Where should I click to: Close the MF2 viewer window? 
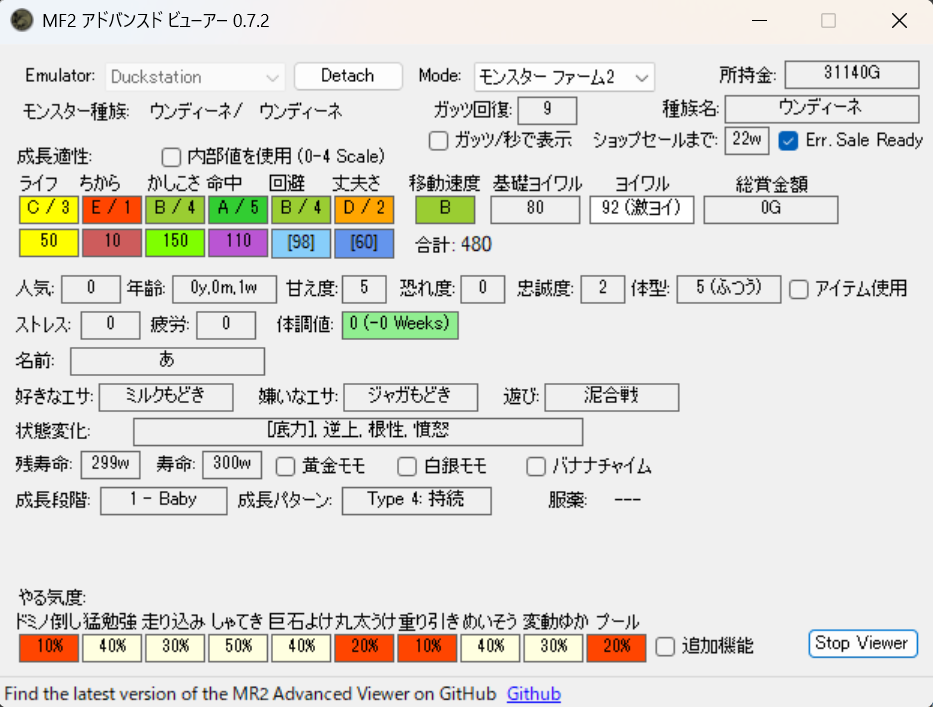click(898, 21)
